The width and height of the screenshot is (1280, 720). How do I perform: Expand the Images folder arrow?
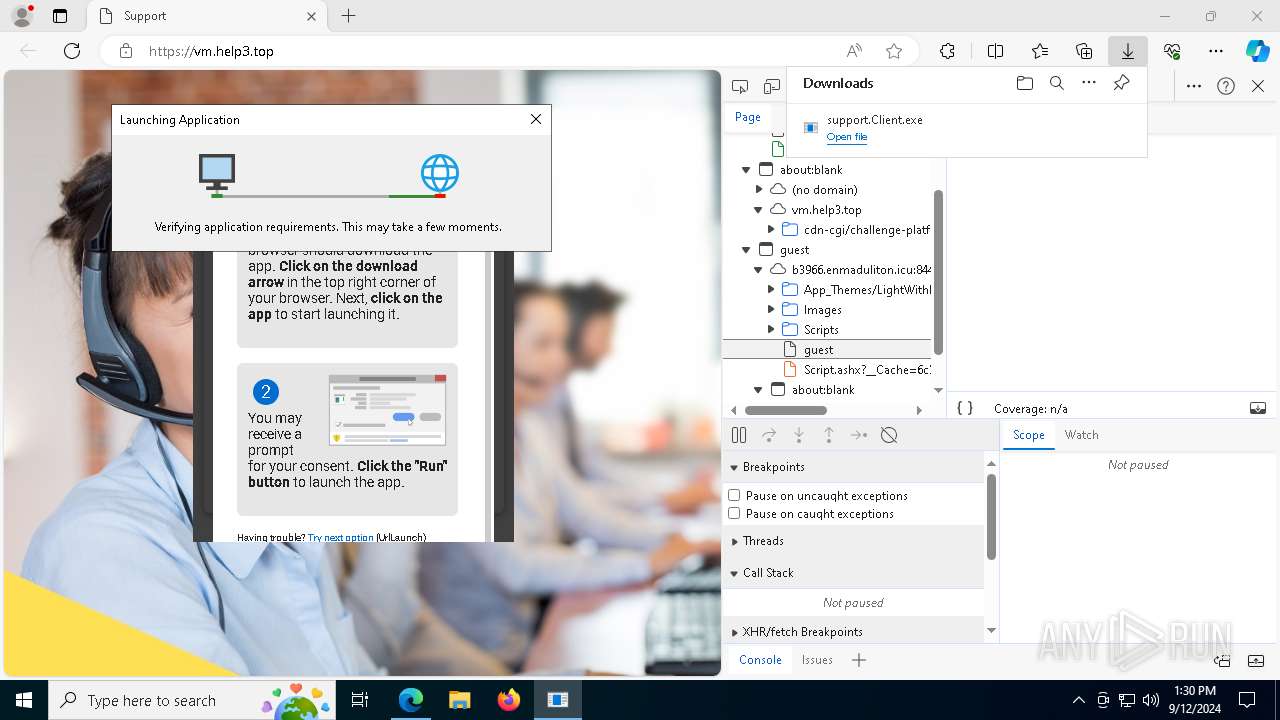pos(771,309)
